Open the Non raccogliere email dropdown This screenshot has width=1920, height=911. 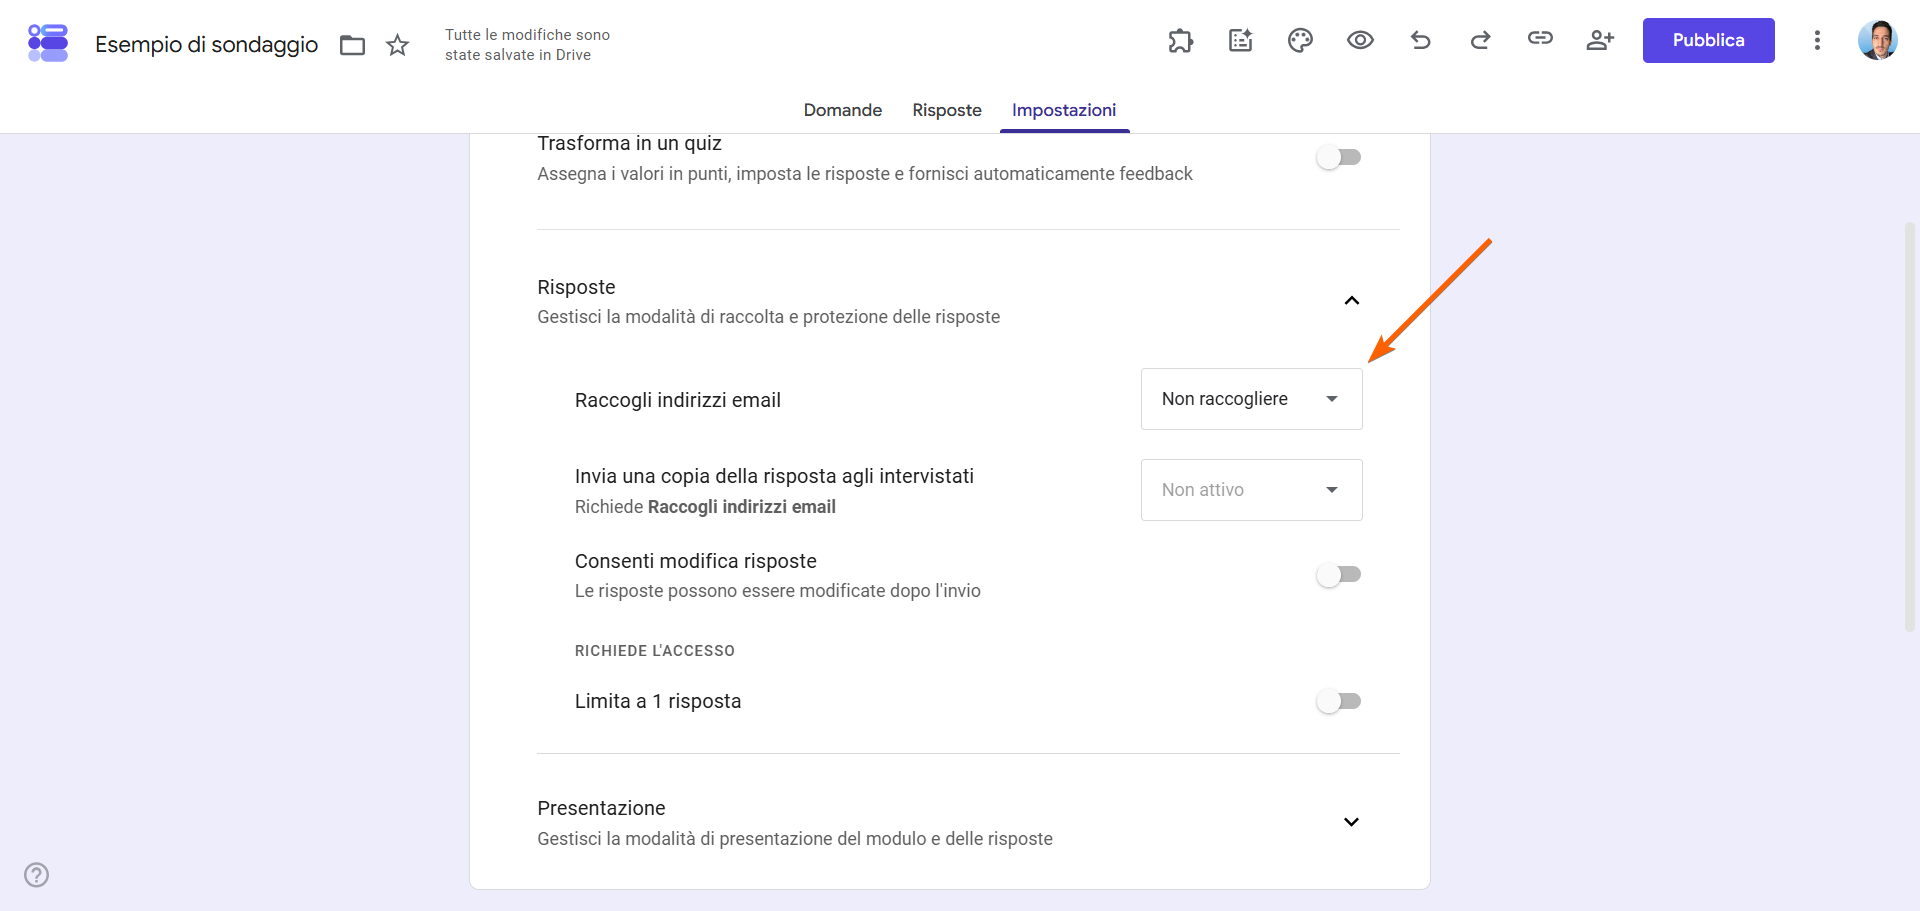coord(1252,399)
